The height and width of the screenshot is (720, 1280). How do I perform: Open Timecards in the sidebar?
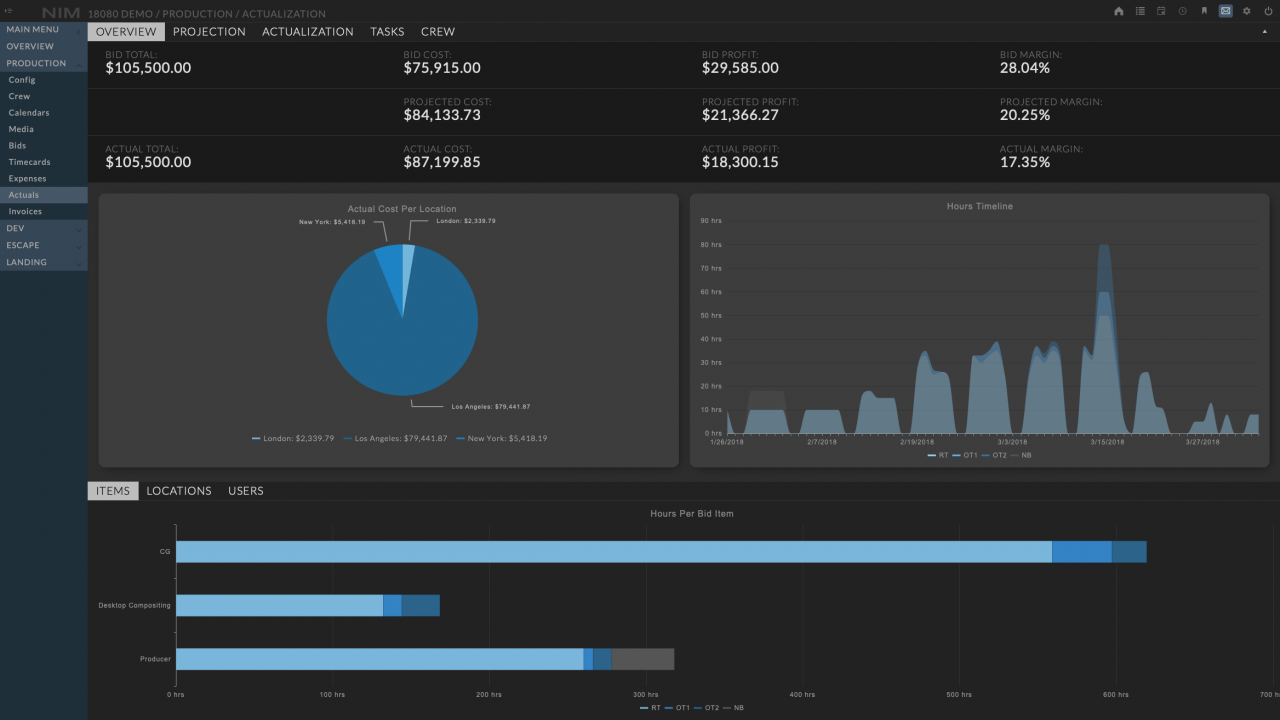[x=29, y=162]
